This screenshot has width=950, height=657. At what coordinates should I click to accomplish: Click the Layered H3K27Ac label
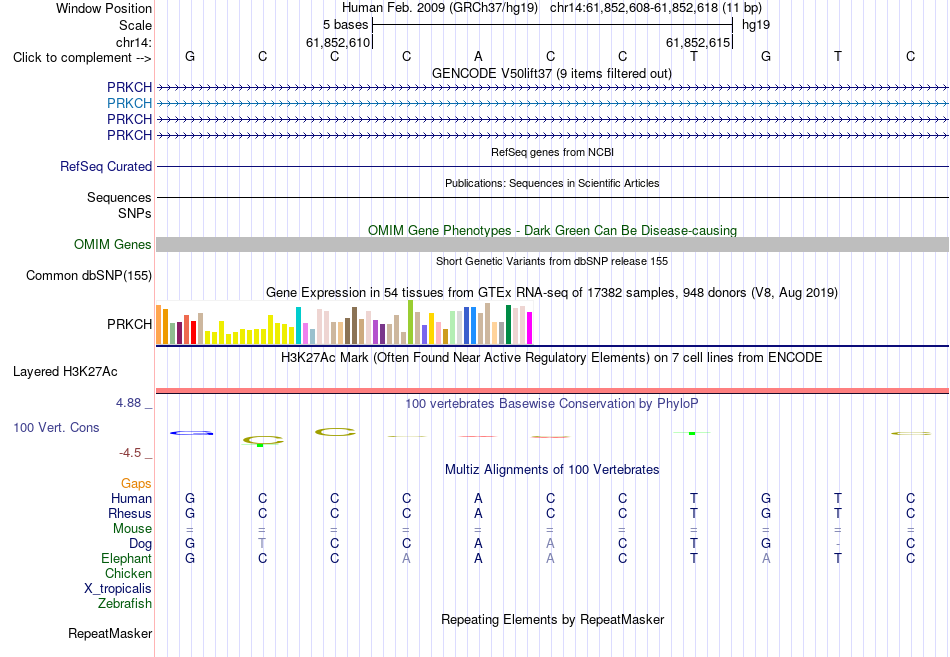click(65, 372)
